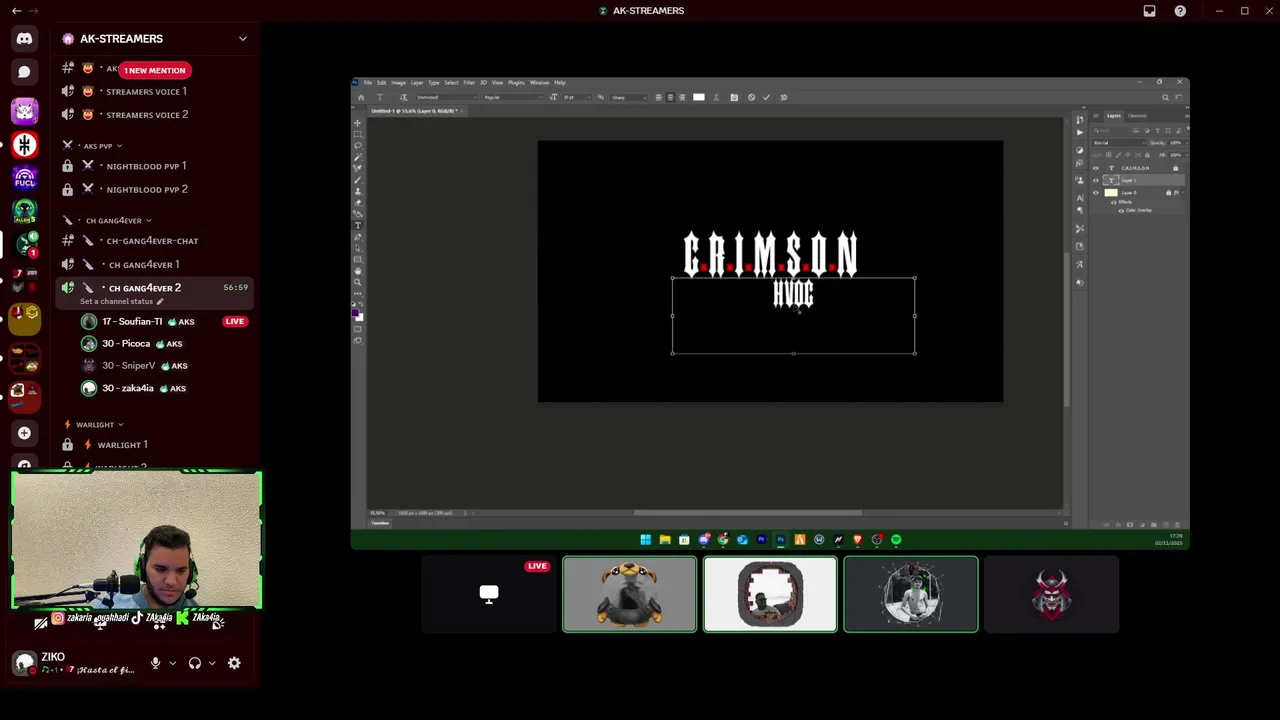Open microphone options dropdown arrow

(x=172, y=663)
